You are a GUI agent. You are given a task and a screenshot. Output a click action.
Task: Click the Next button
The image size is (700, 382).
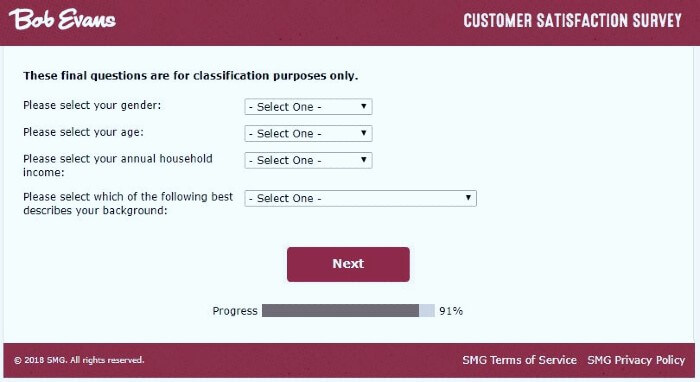[348, 264]
